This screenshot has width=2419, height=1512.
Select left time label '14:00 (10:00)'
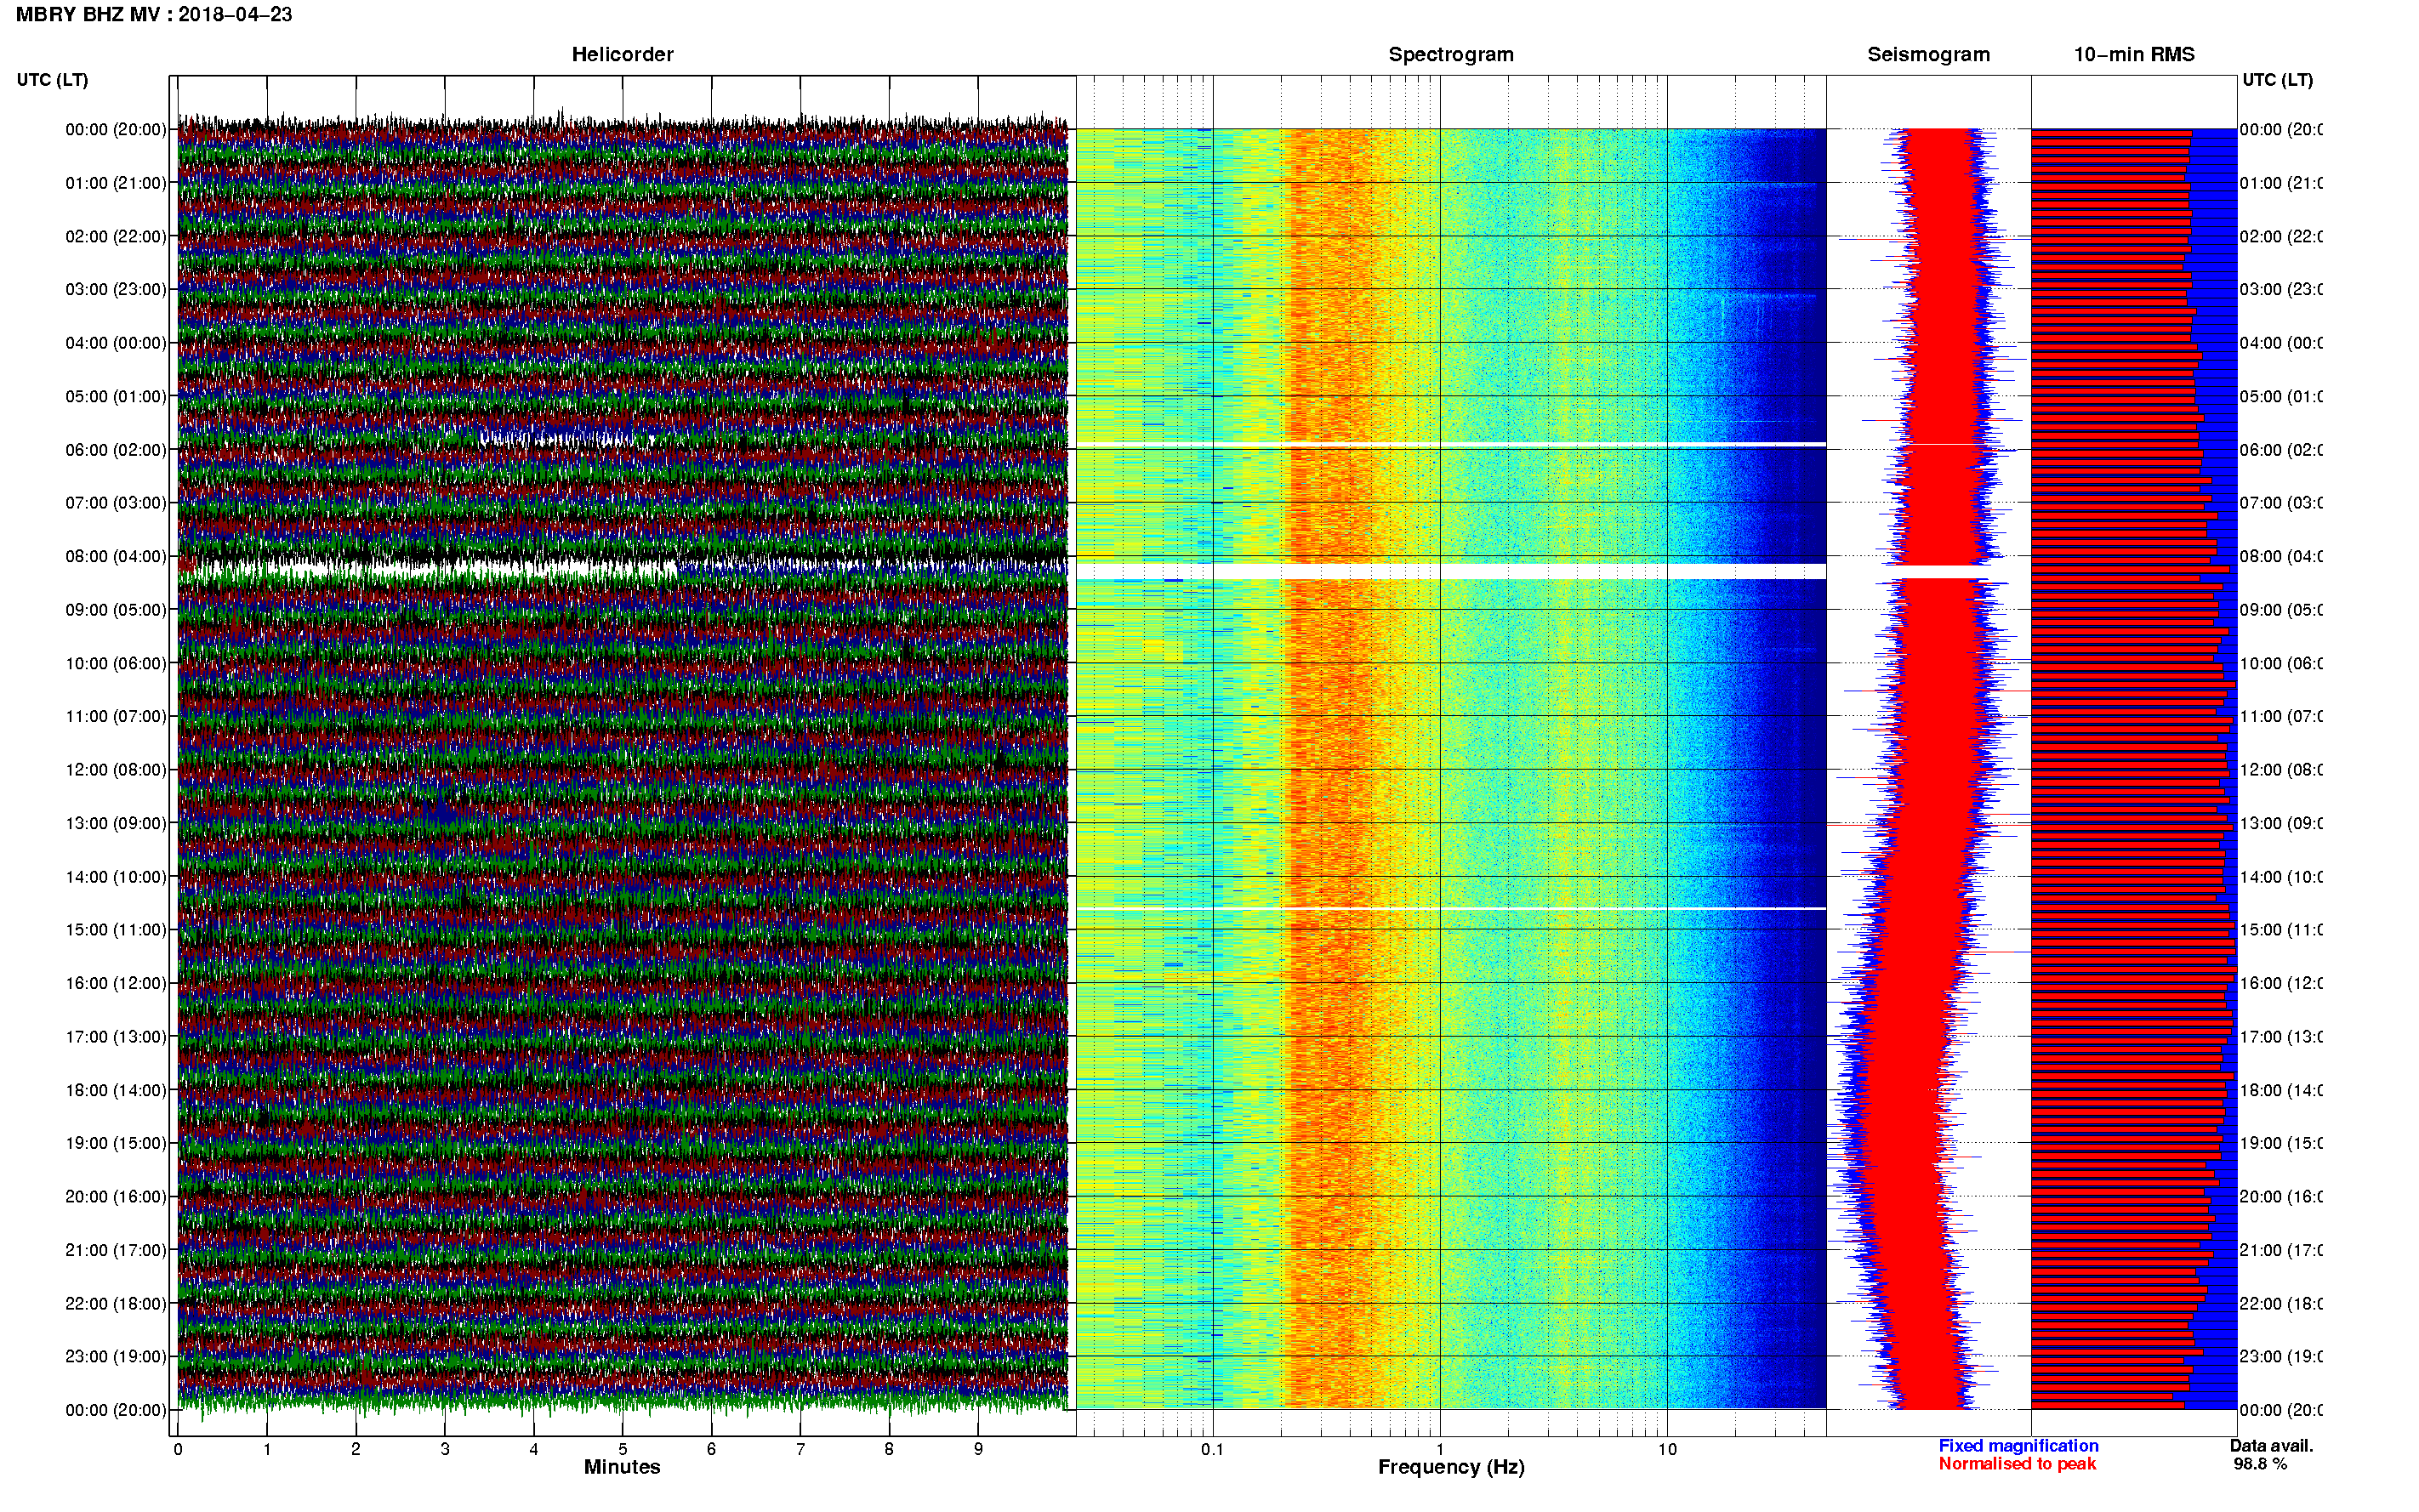(116, 877)
